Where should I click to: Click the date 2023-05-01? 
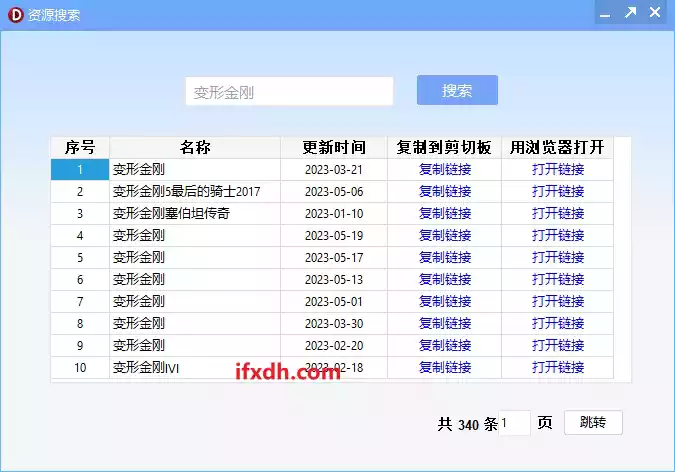coord(334,302)
